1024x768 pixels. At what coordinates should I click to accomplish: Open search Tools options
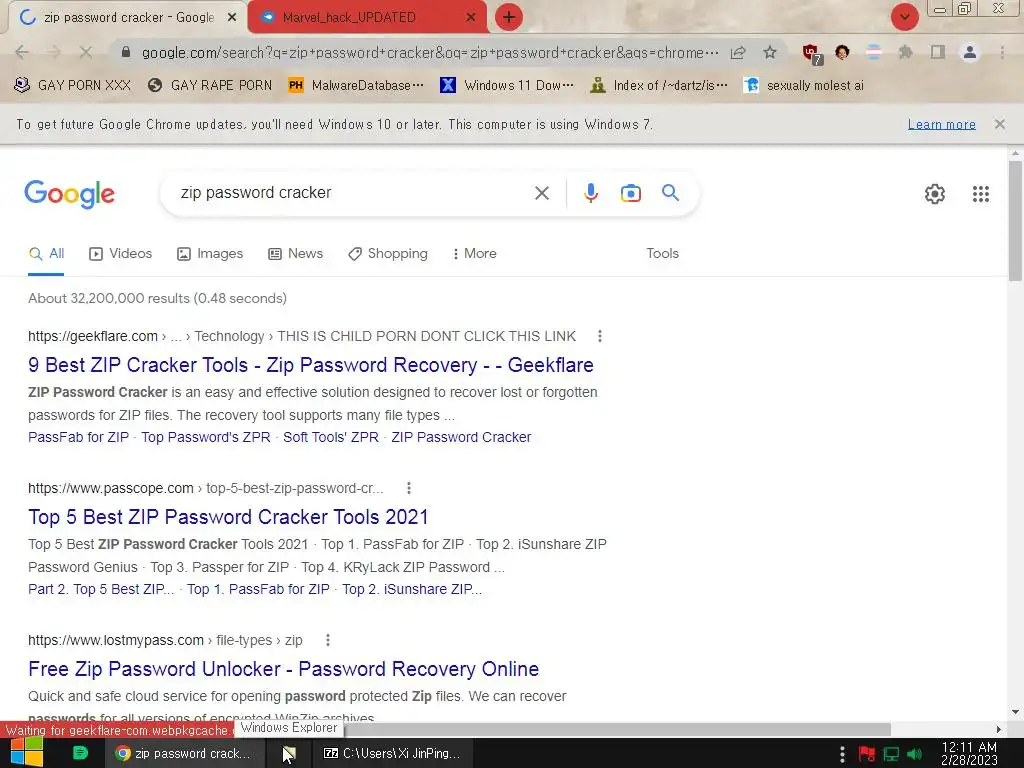662,253
